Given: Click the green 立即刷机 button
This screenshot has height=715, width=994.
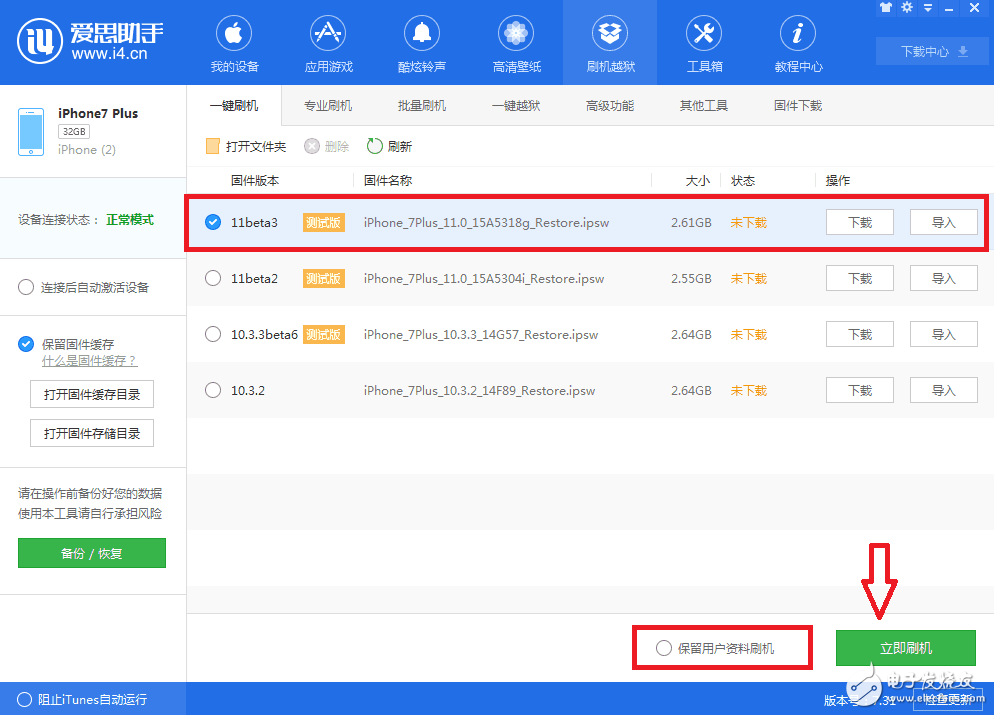Looking at the screenshot, I should click(905, 648).
